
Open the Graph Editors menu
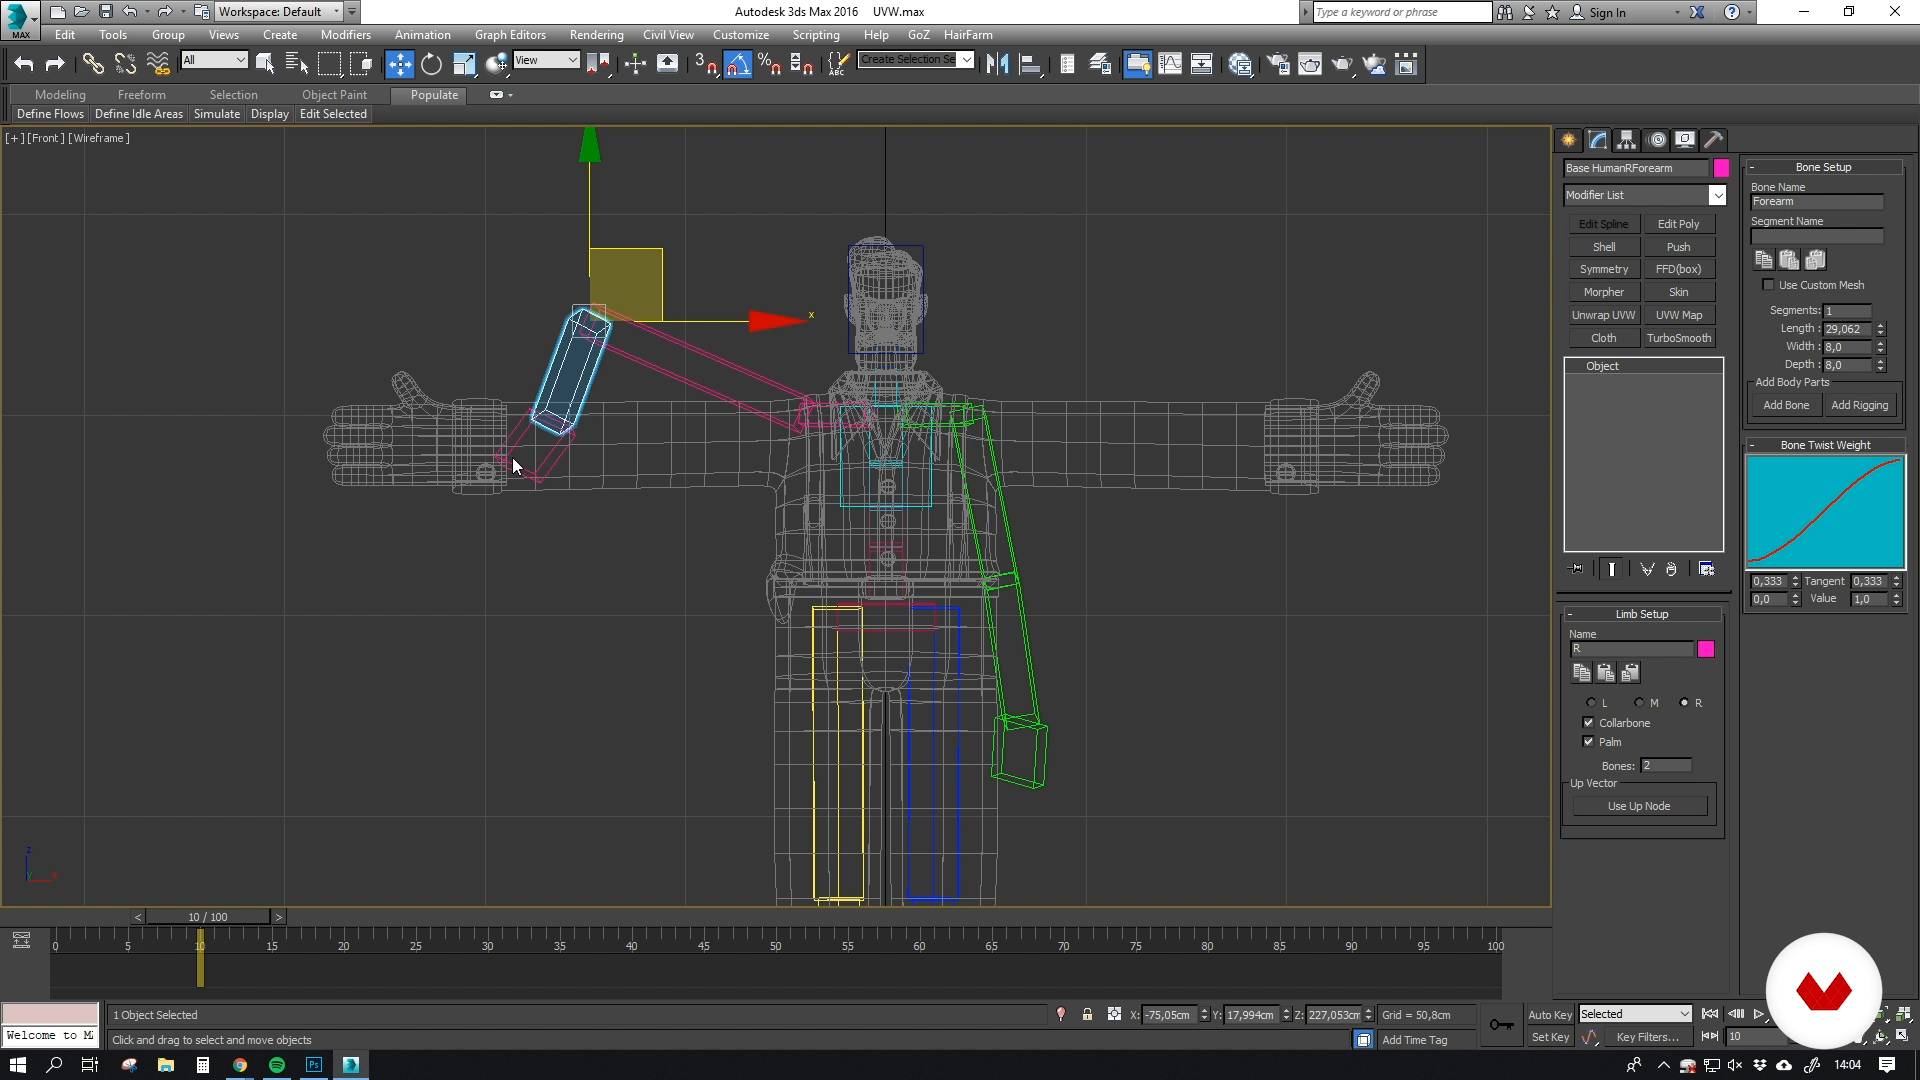(x=510, y=35)
